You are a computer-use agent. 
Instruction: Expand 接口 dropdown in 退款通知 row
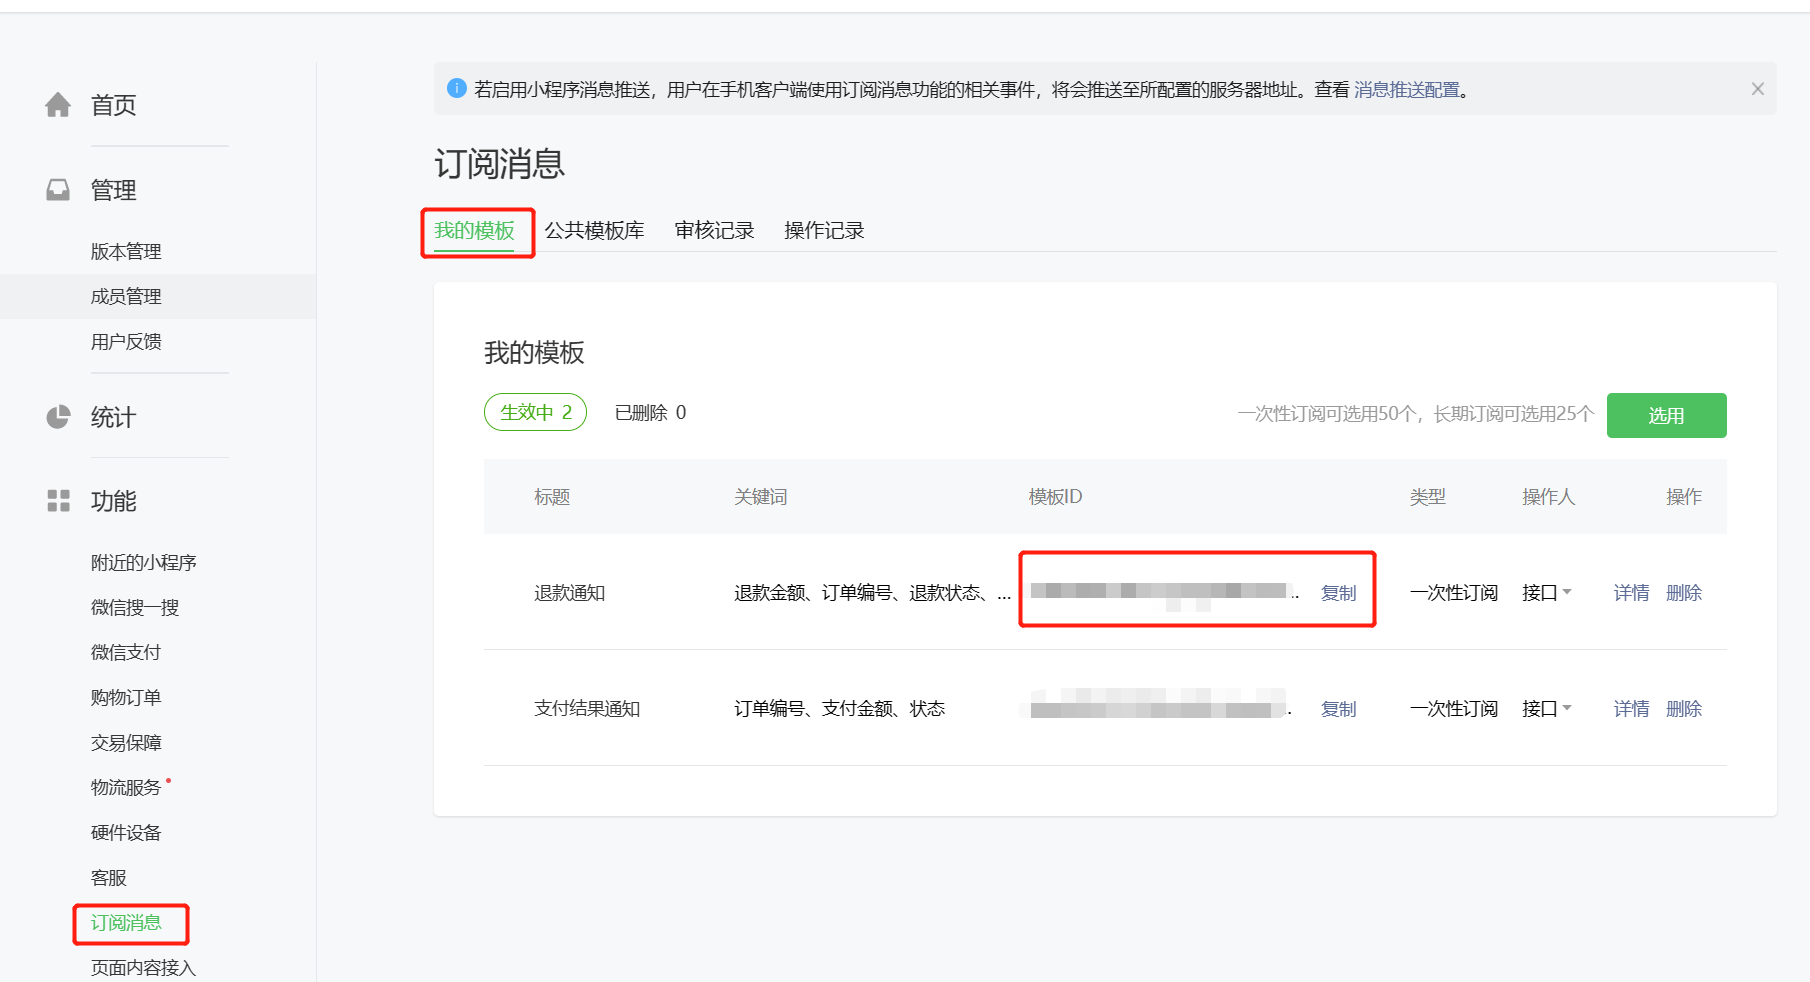click(1547, 593)
